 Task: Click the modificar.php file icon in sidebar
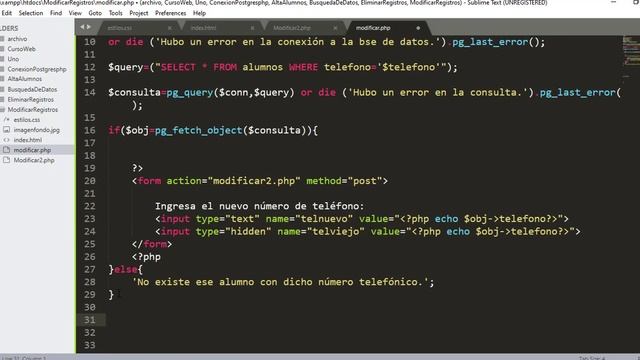(6, 150)
